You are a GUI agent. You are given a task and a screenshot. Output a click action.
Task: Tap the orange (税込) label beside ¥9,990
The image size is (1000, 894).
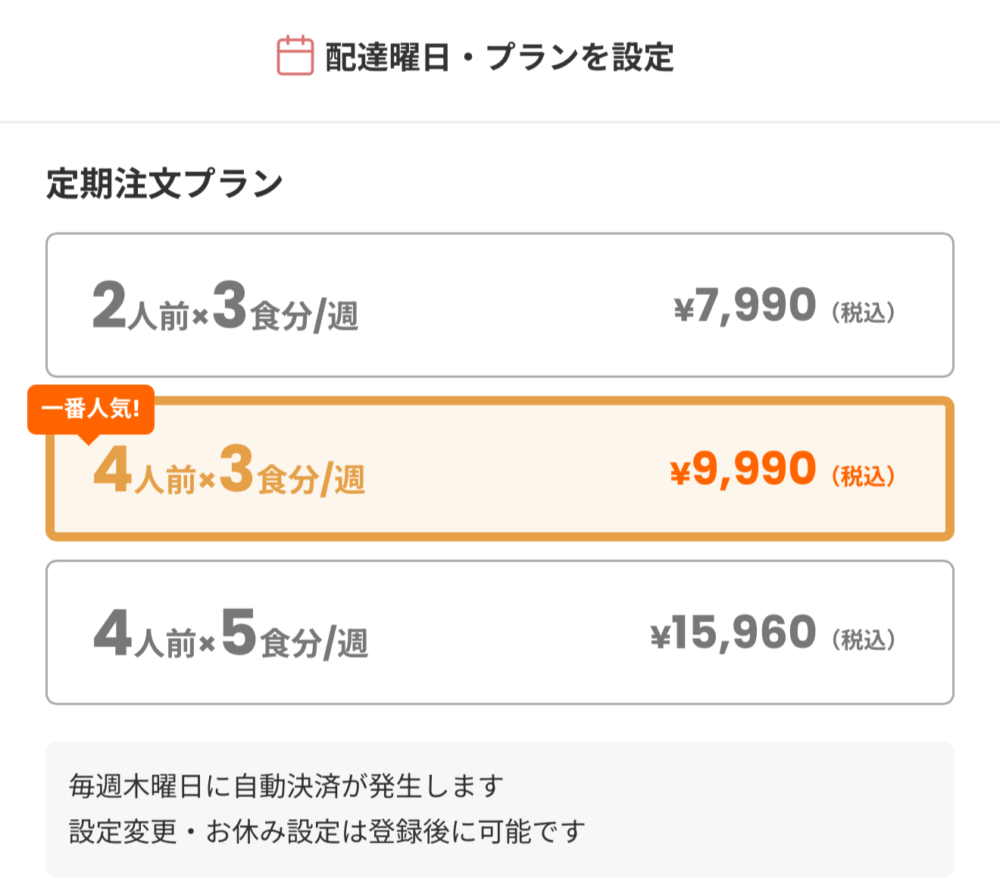tap(862, 477)
